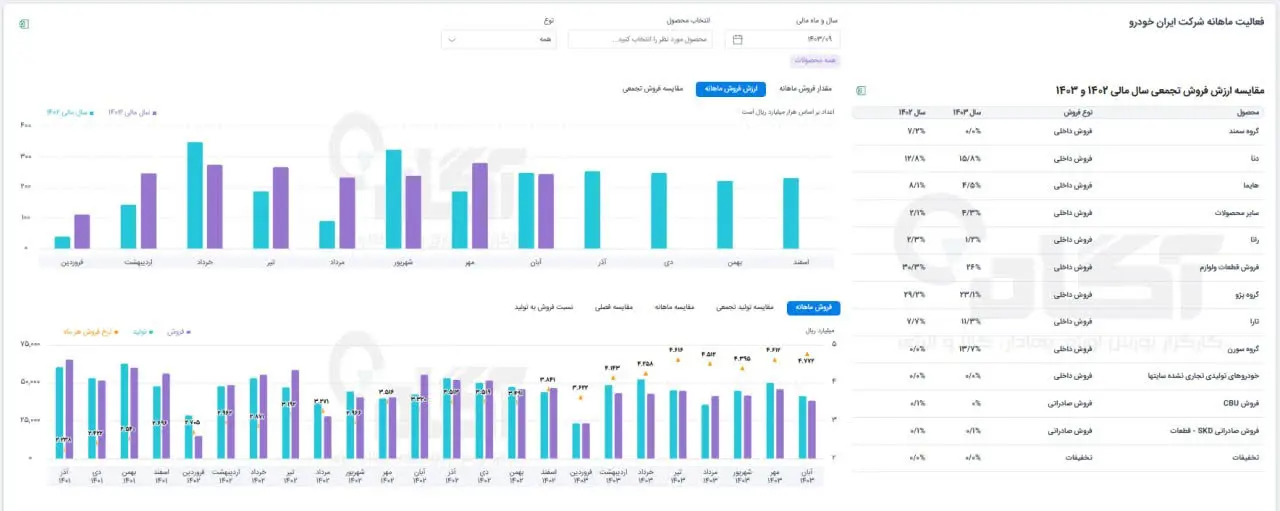Switch to مقایسه فروش تجمعی tab
The width and height of the screenshot is (1280, 511).
click(654, 89)
